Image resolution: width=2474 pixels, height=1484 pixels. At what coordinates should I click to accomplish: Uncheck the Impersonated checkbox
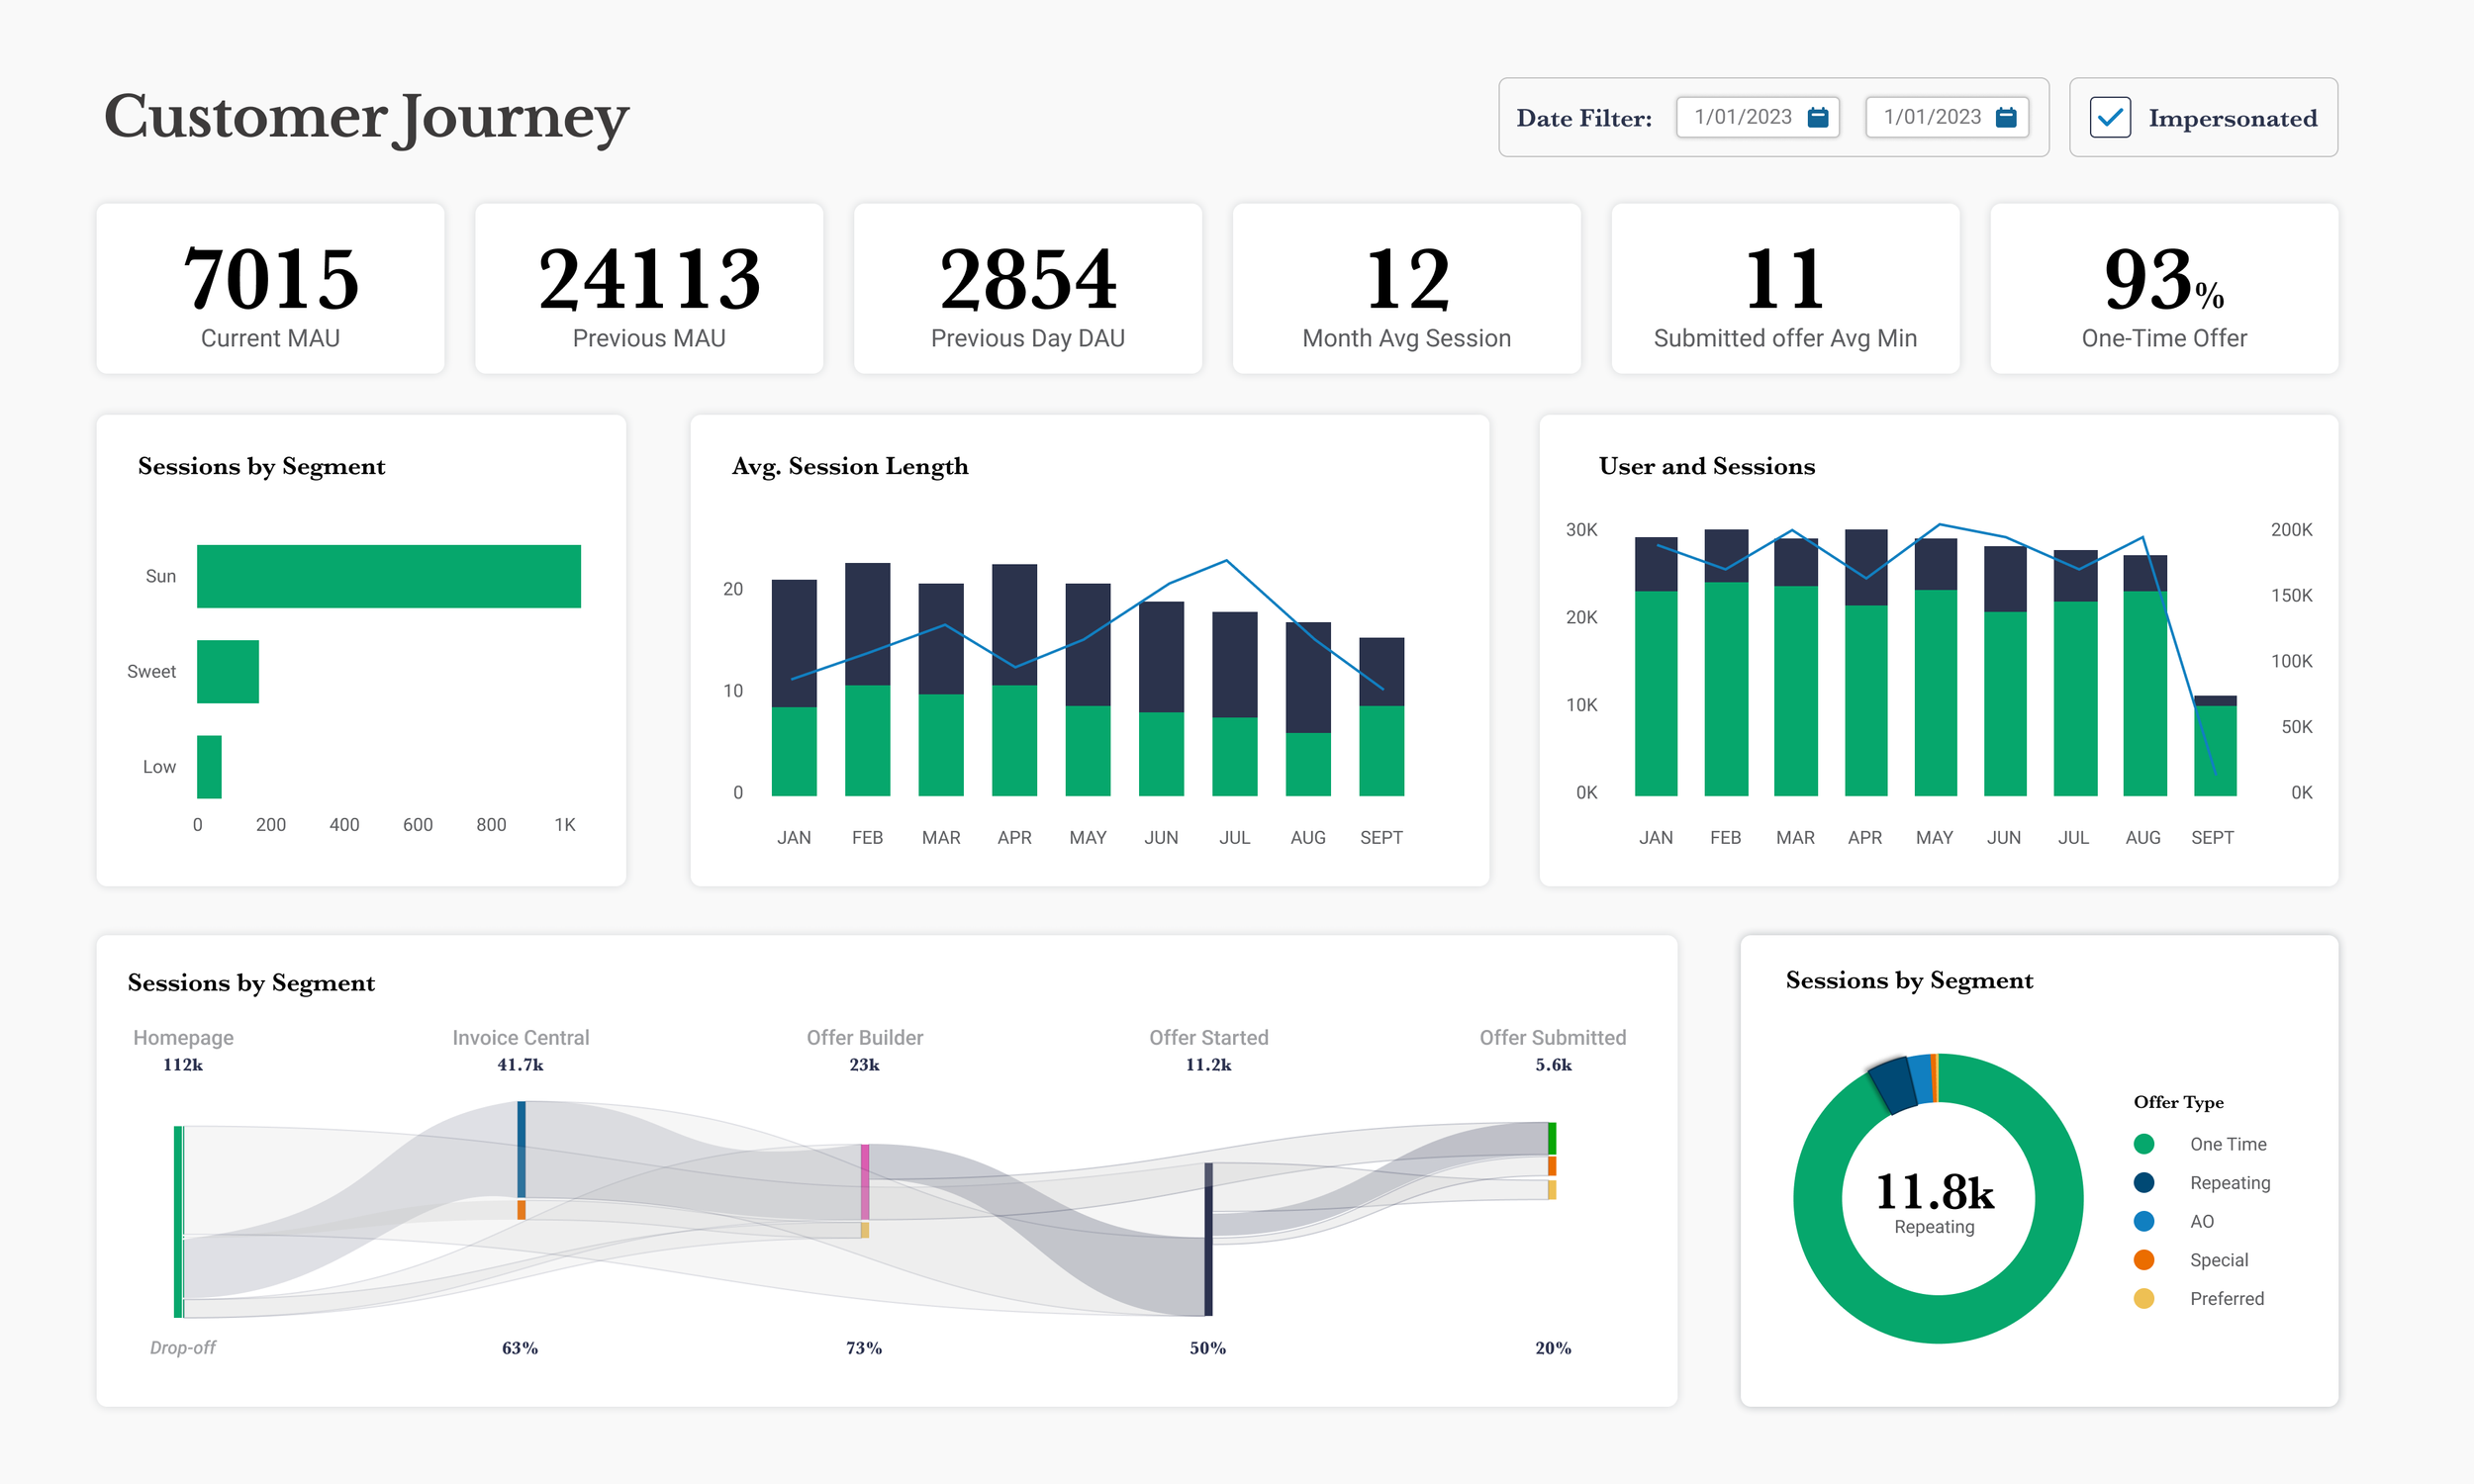point(2110,118)
